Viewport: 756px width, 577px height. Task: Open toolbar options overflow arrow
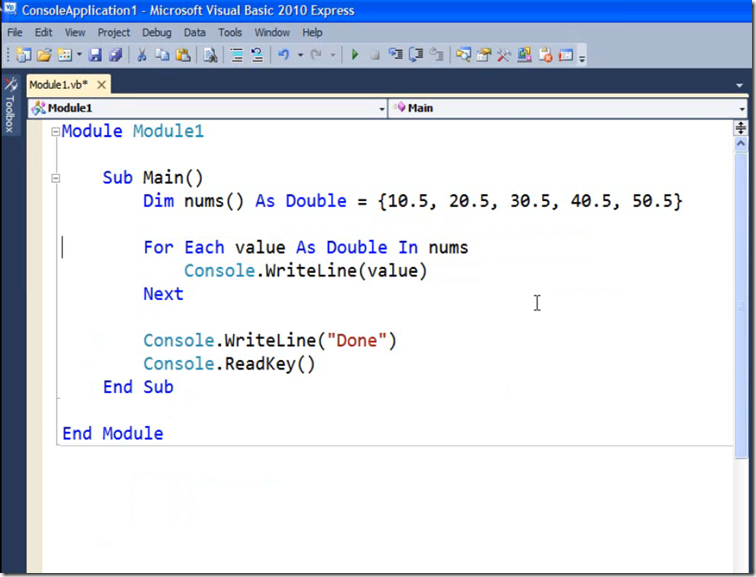[x=582, y=58]
